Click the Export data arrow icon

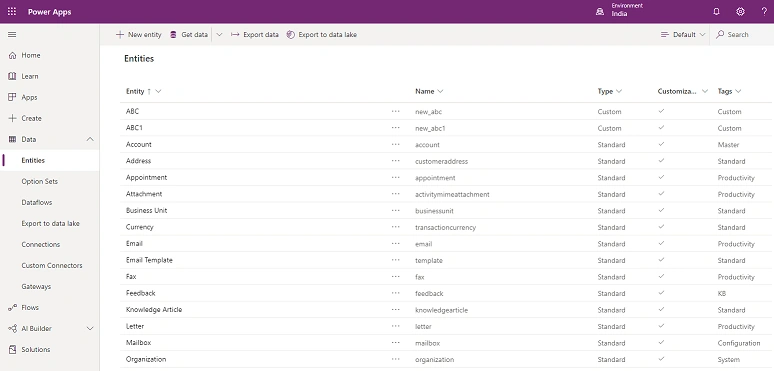[235, 35]
